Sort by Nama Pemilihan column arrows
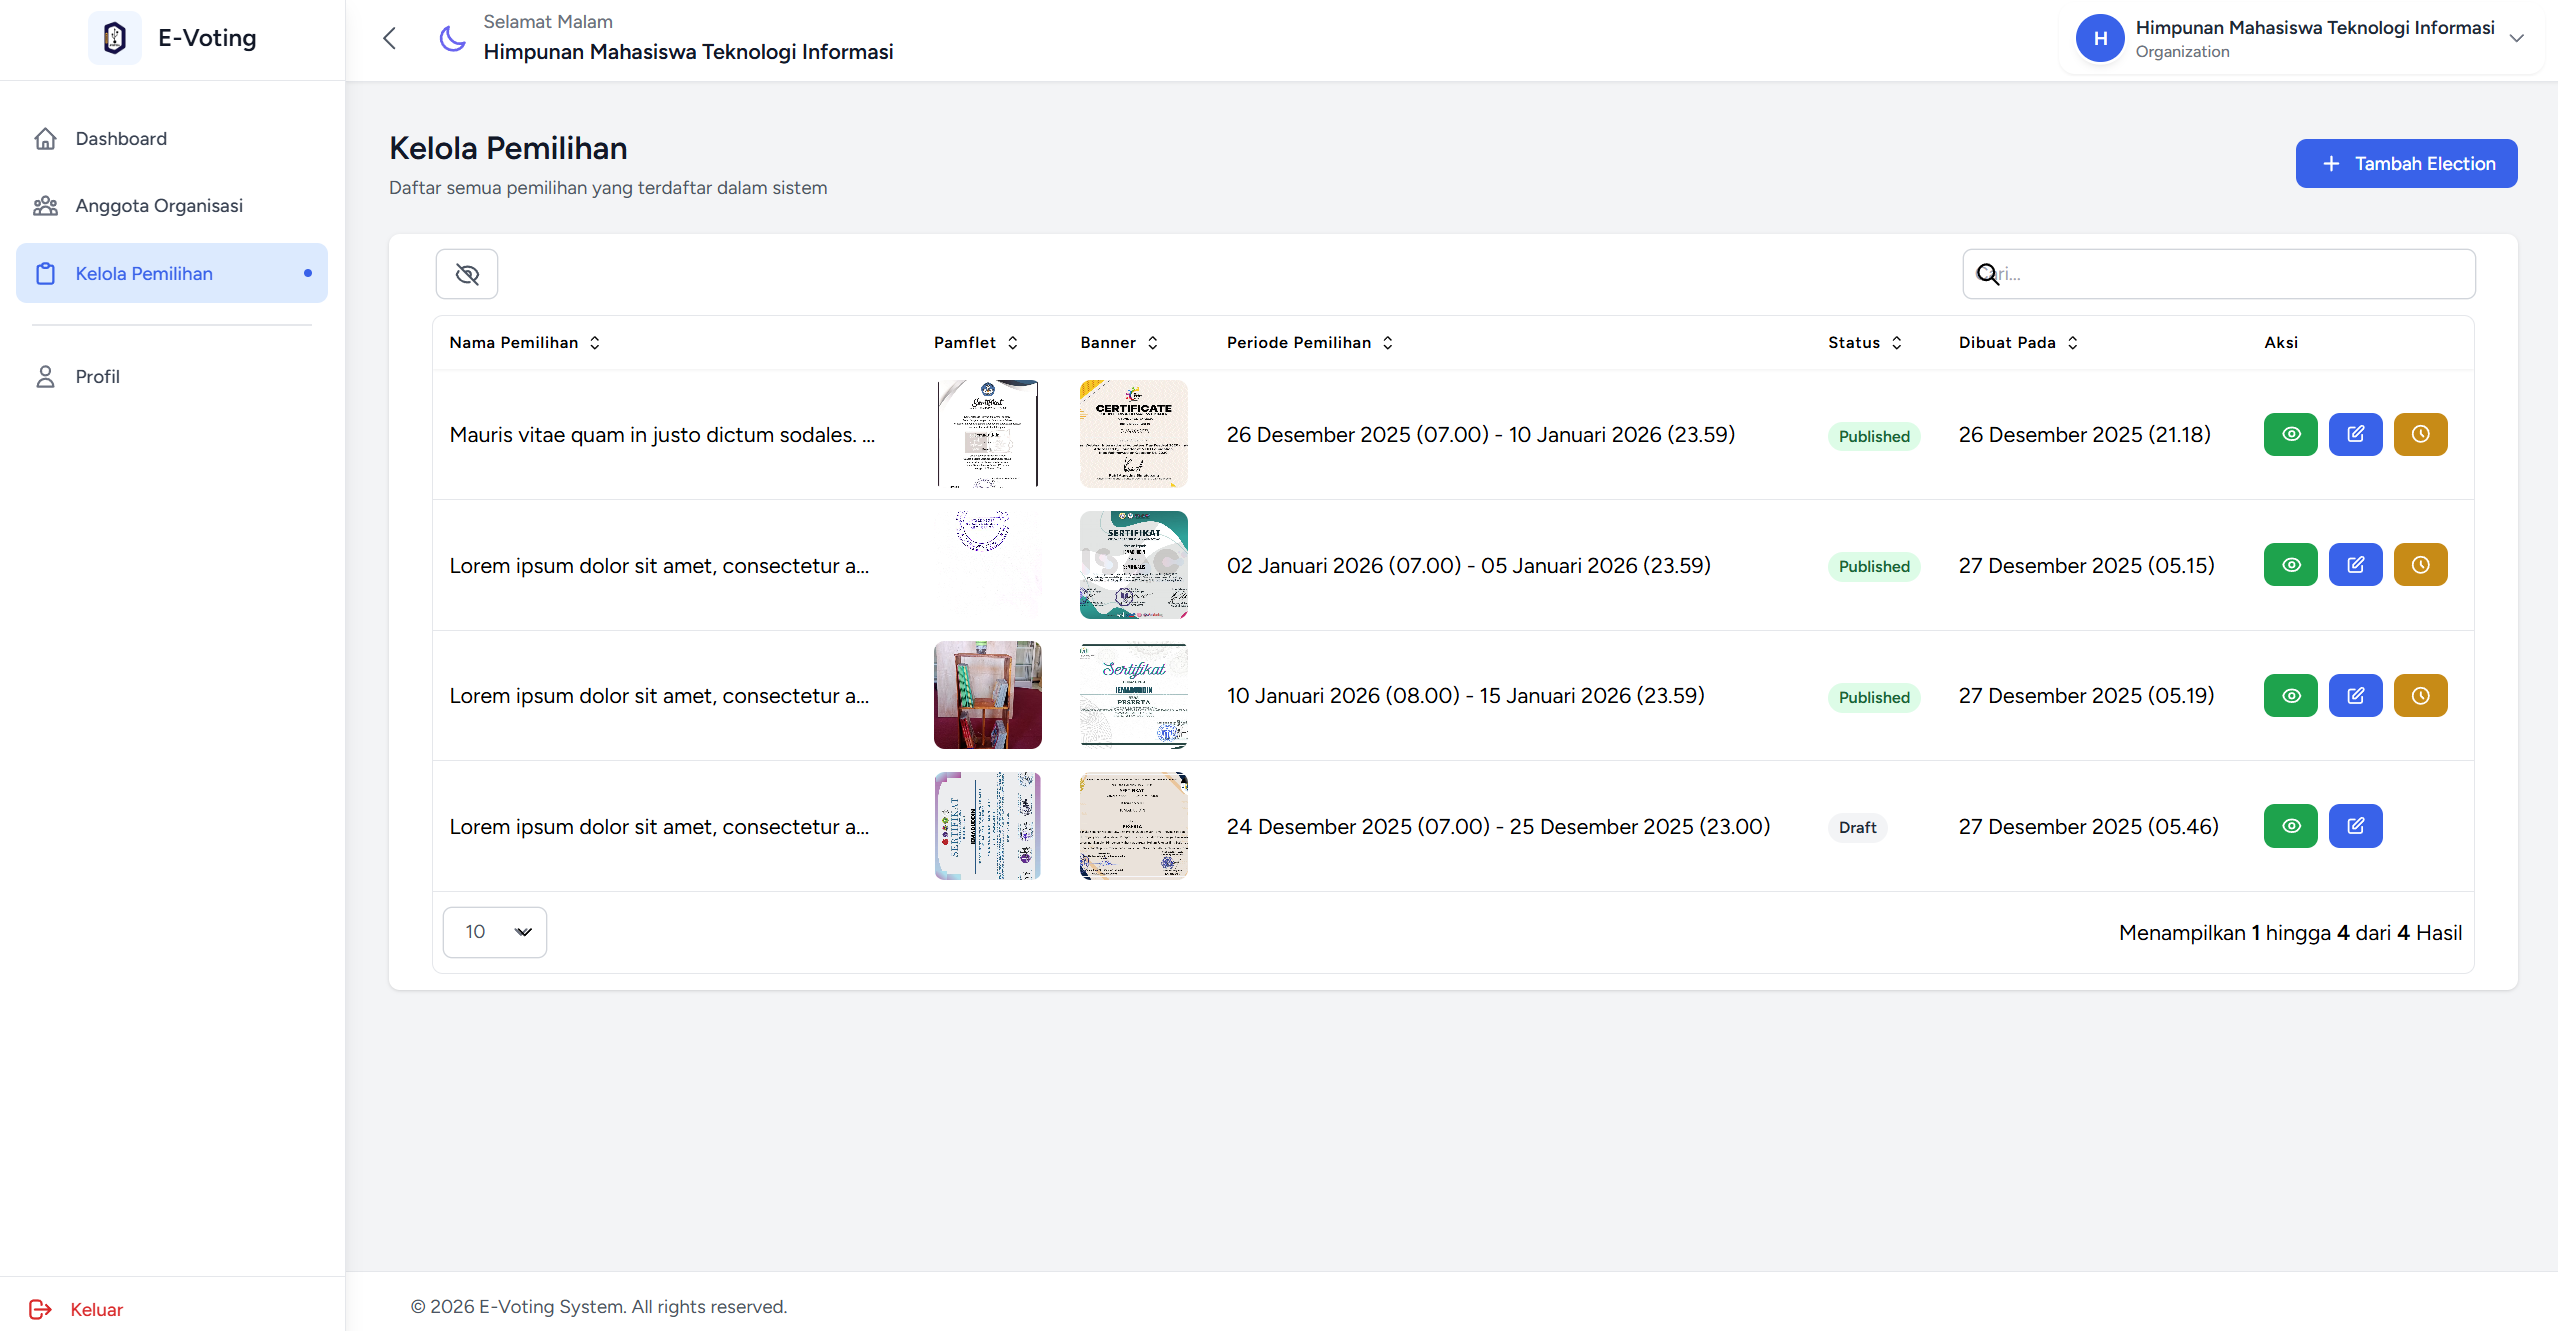This screenshot has width=2558, height=1331. 595,342
